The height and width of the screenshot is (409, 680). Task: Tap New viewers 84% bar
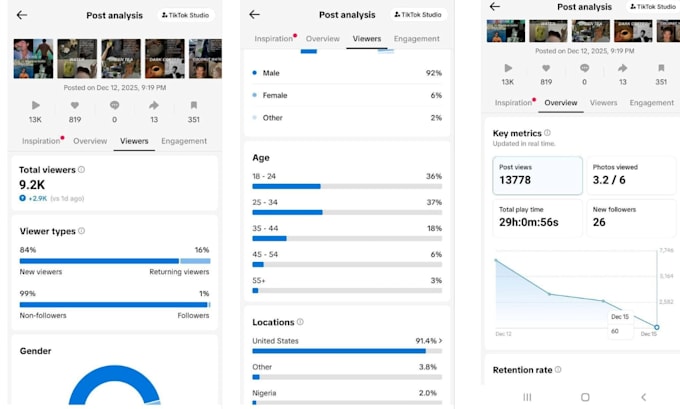pyautogui.click(x=99, y=261)
